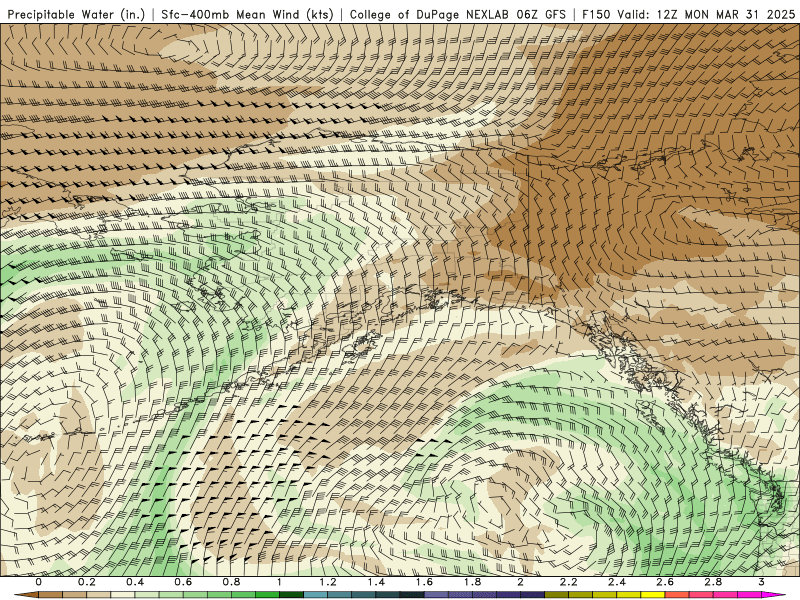Viewport: 800px width, 600px height.
Task: Click the '2.8' legend scale label
Action: (x=713, y=582)
